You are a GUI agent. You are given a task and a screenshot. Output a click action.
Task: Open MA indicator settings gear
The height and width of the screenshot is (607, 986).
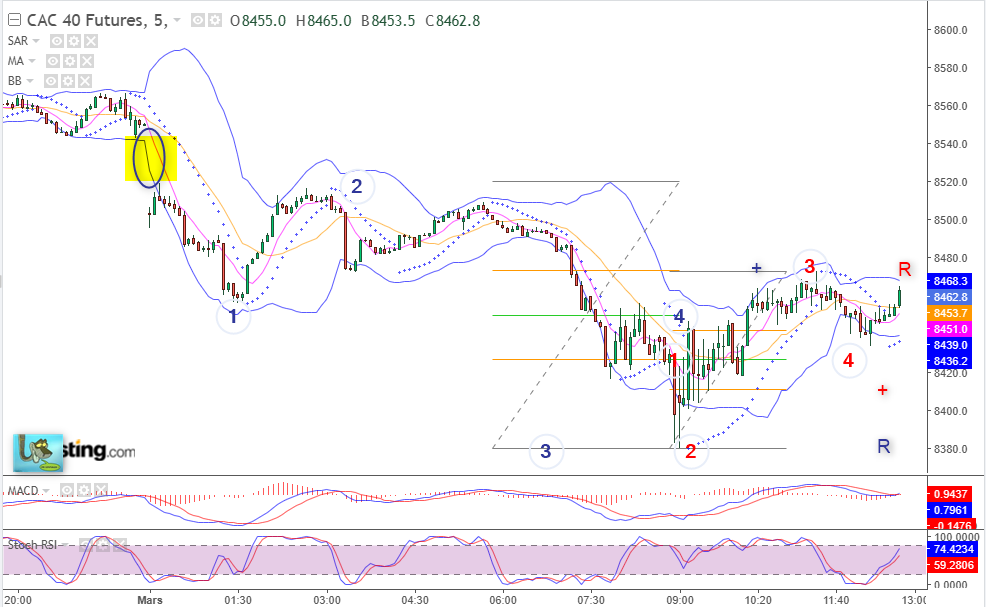pos(70,61)
